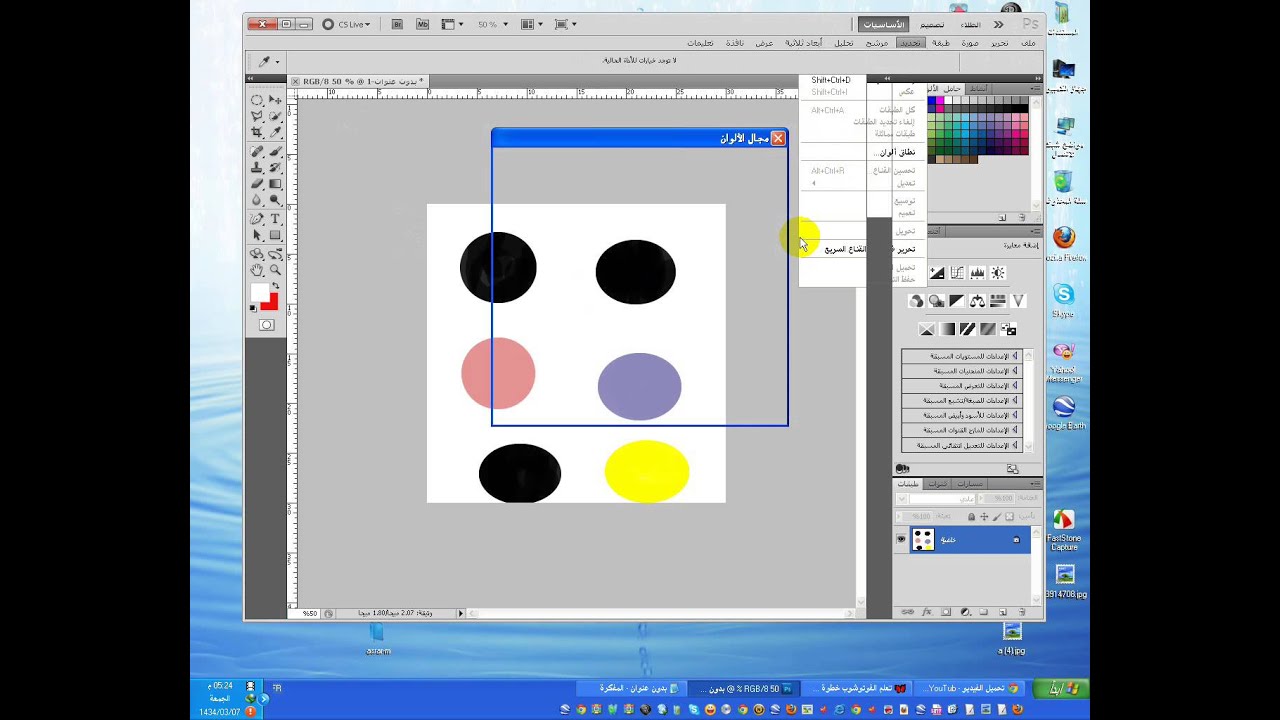The width and height of the screenshot is (1280, 720).
Task: Click the red background color swatch
Action: coord(272,302)
